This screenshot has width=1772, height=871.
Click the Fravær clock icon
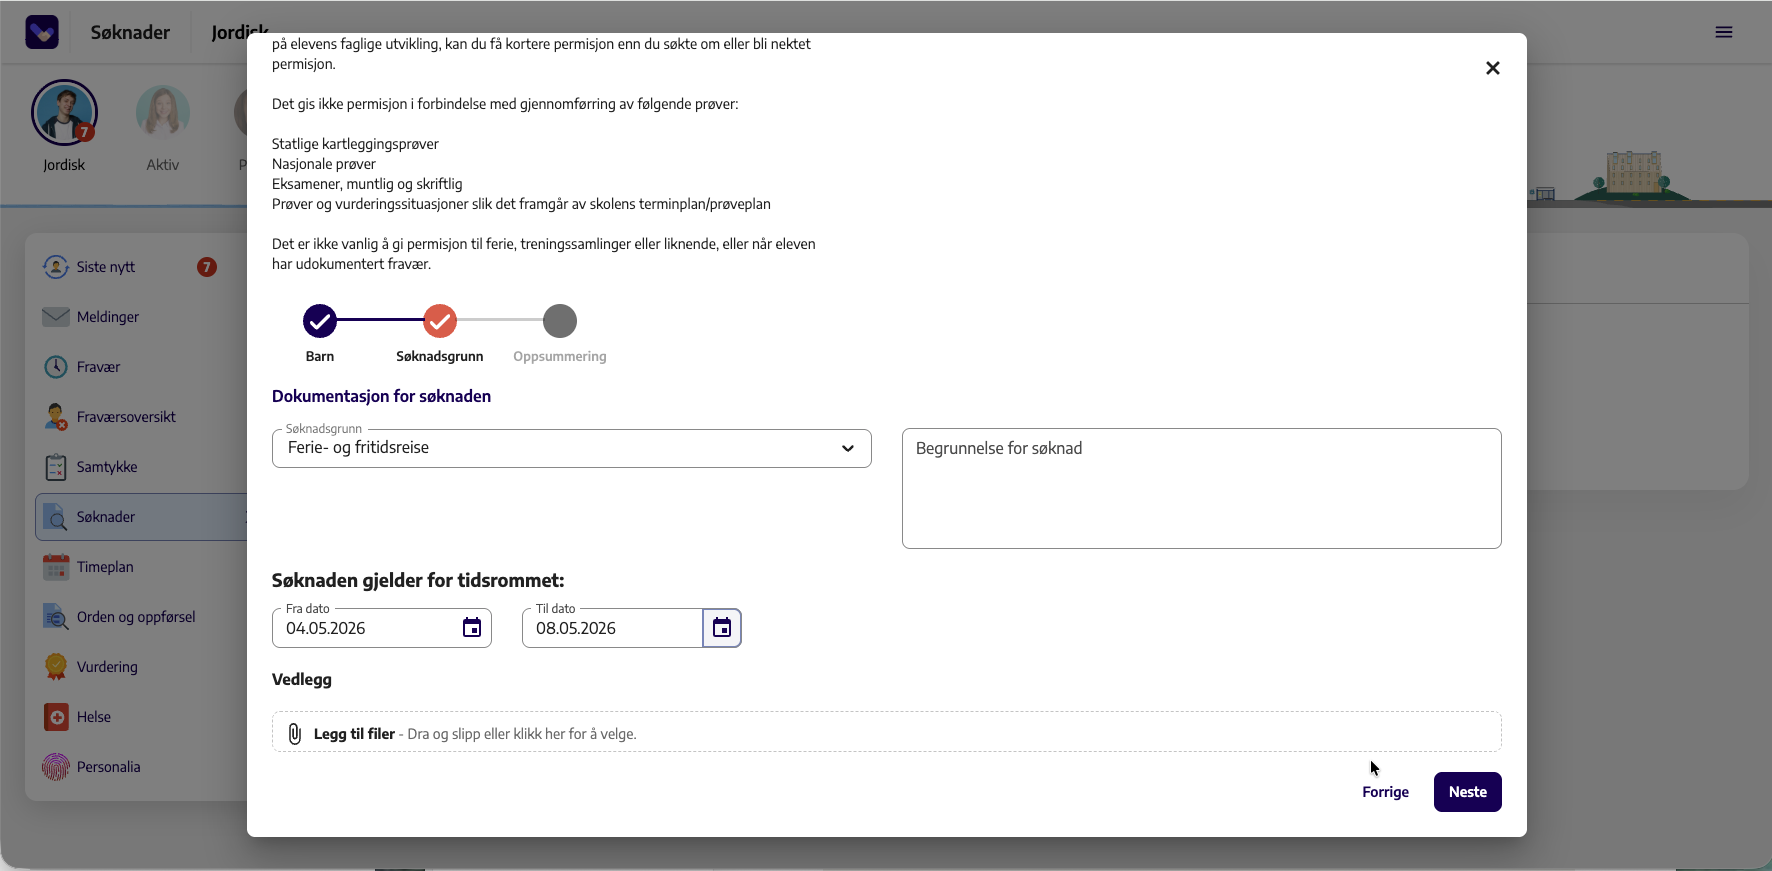pyautogui.click(x=56, y=367)
